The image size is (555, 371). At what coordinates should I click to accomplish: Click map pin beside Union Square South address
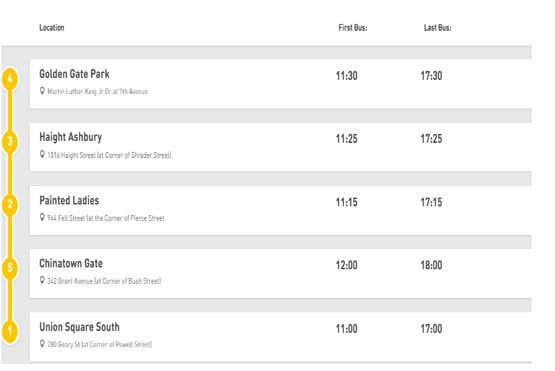coord(42,344)
